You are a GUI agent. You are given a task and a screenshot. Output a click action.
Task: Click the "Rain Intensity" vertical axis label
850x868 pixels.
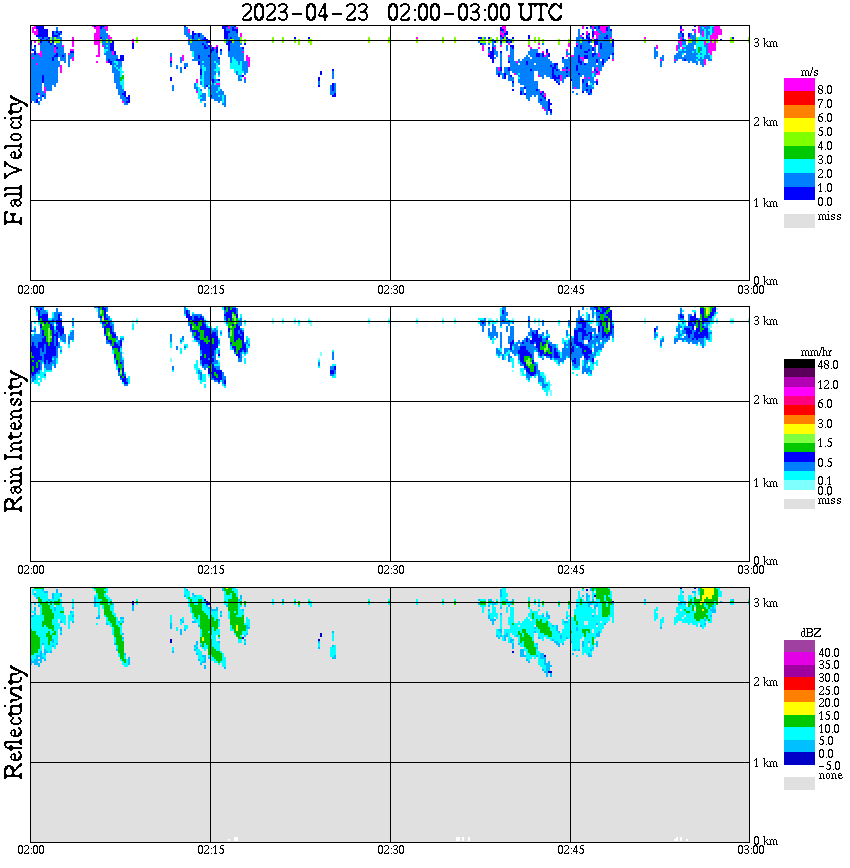click(x=14, y=441)
